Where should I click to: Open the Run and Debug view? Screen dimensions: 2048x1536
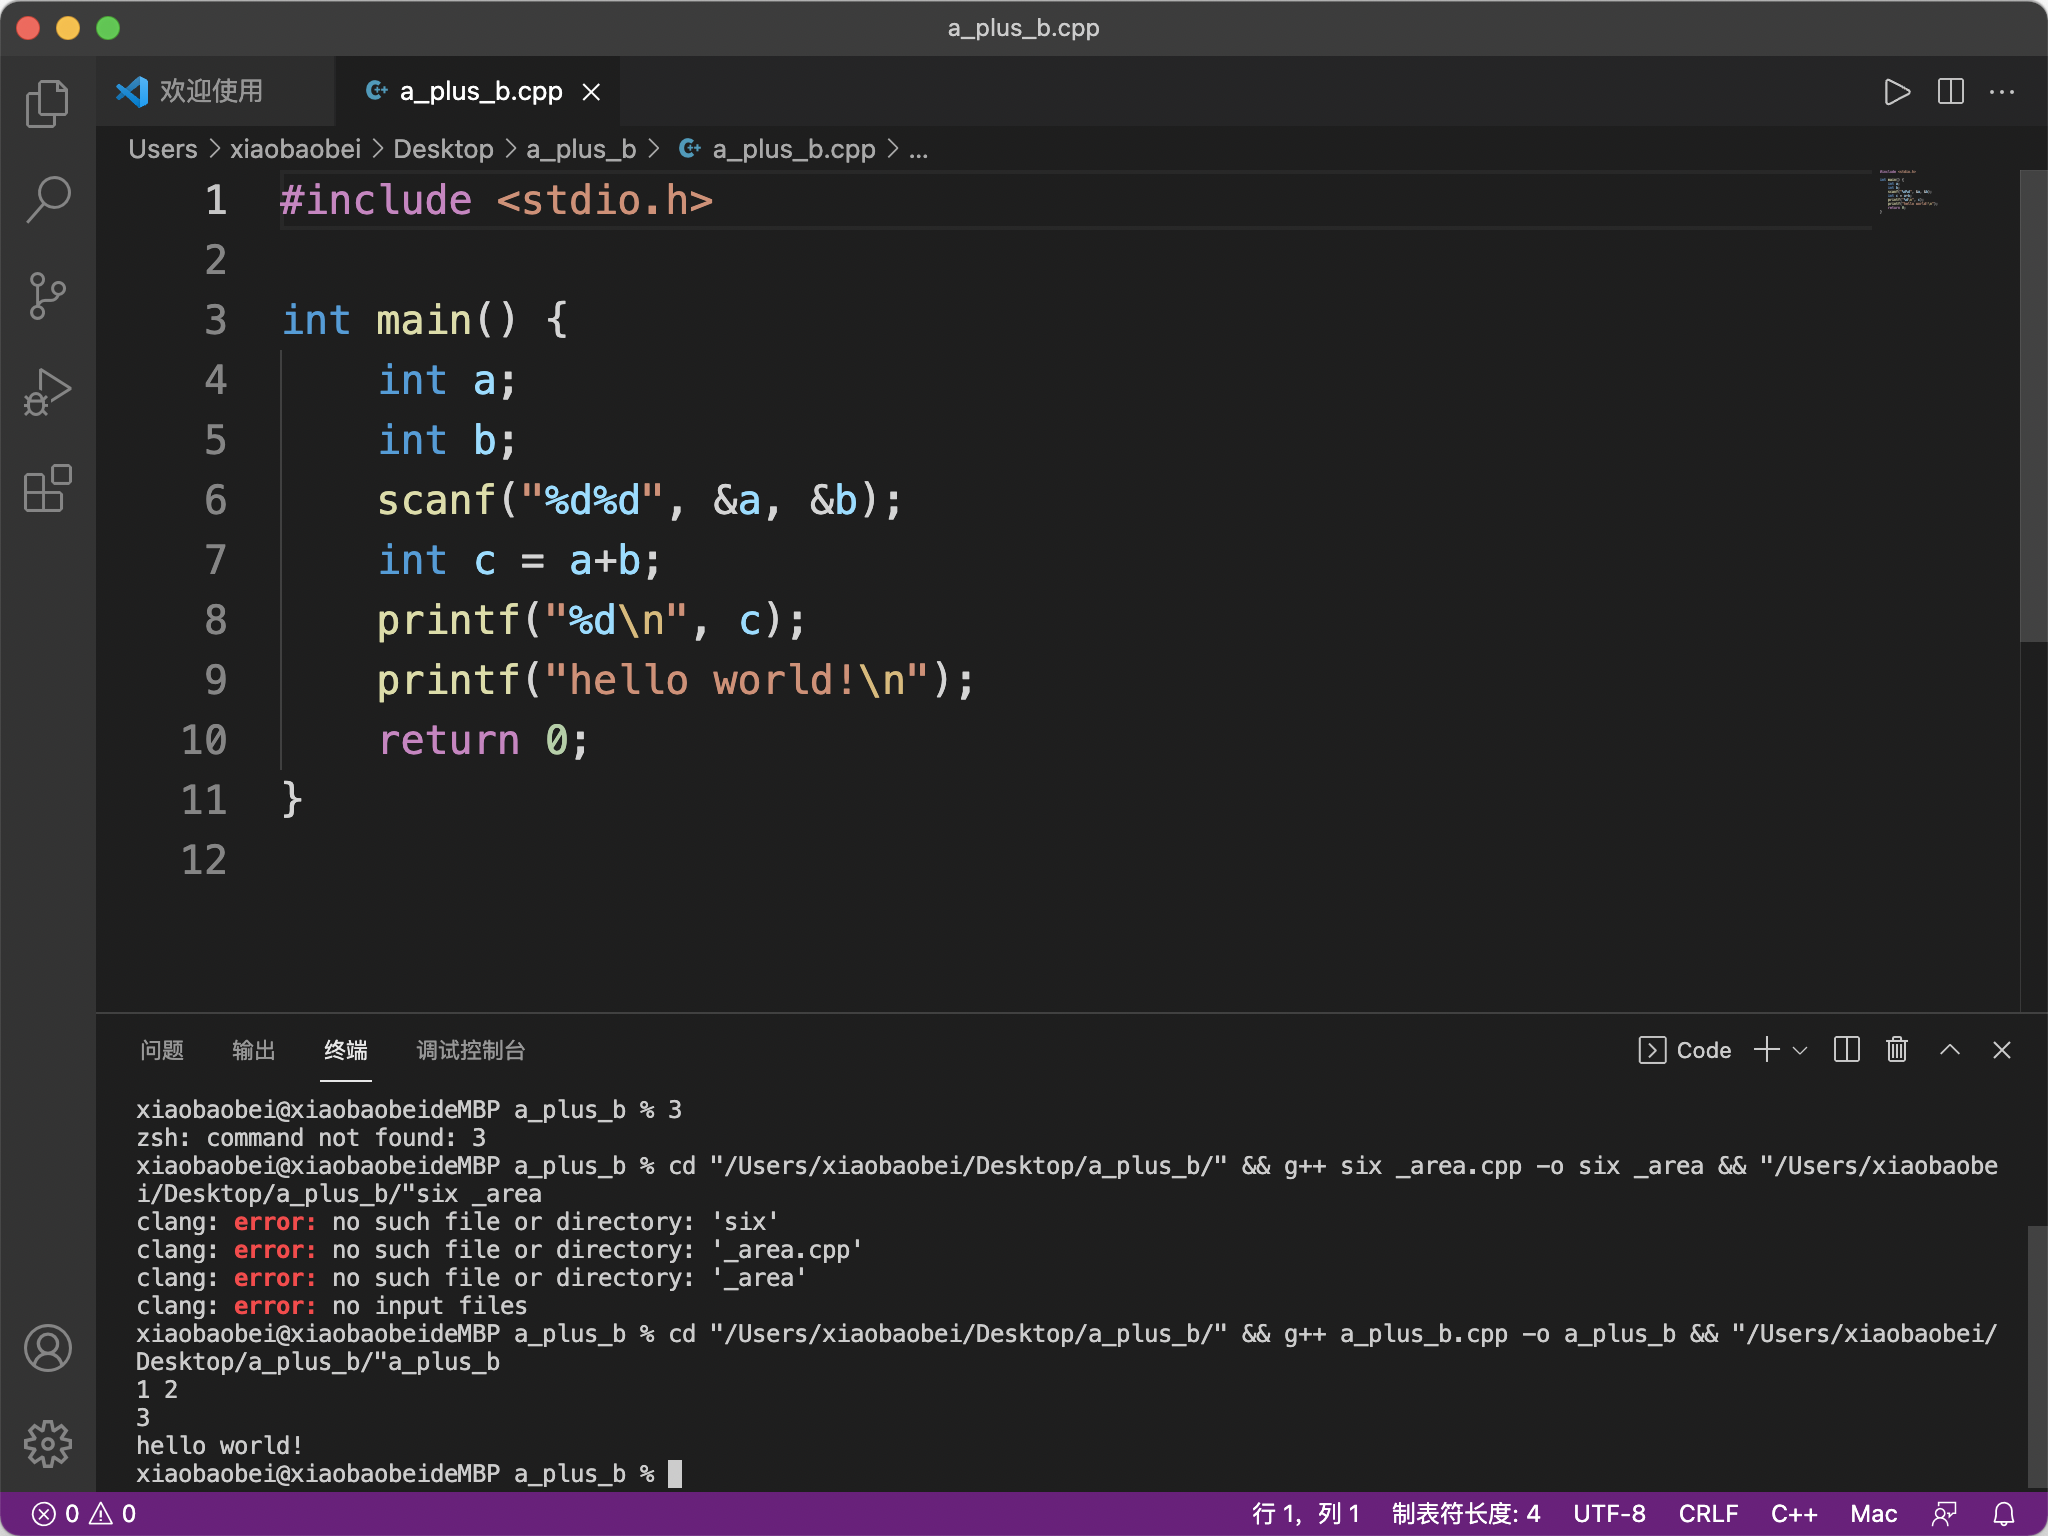pos(47,391)
